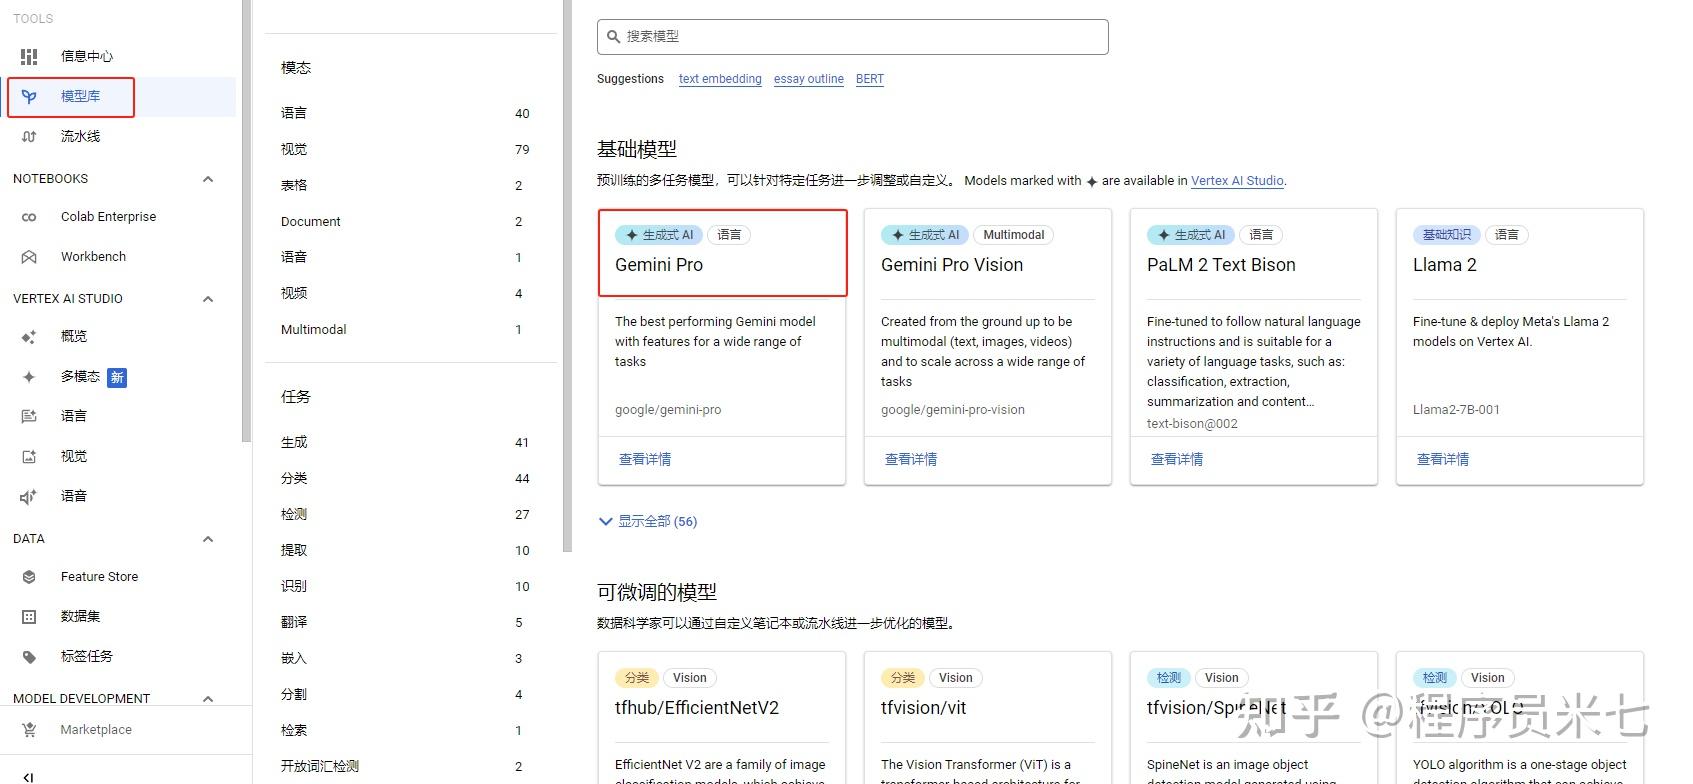
Task: Open the Vertex AI Studio link
Action: click(1237, 181)
